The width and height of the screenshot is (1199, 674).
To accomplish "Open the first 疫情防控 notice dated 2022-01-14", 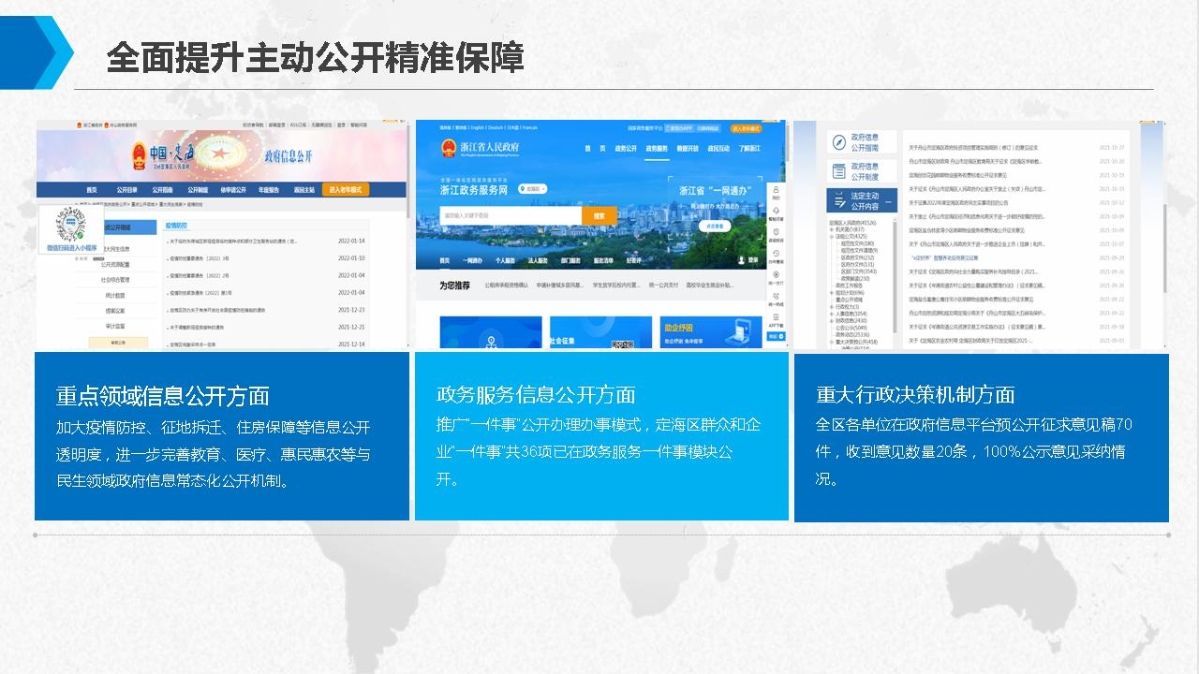I will click(235, 241).
